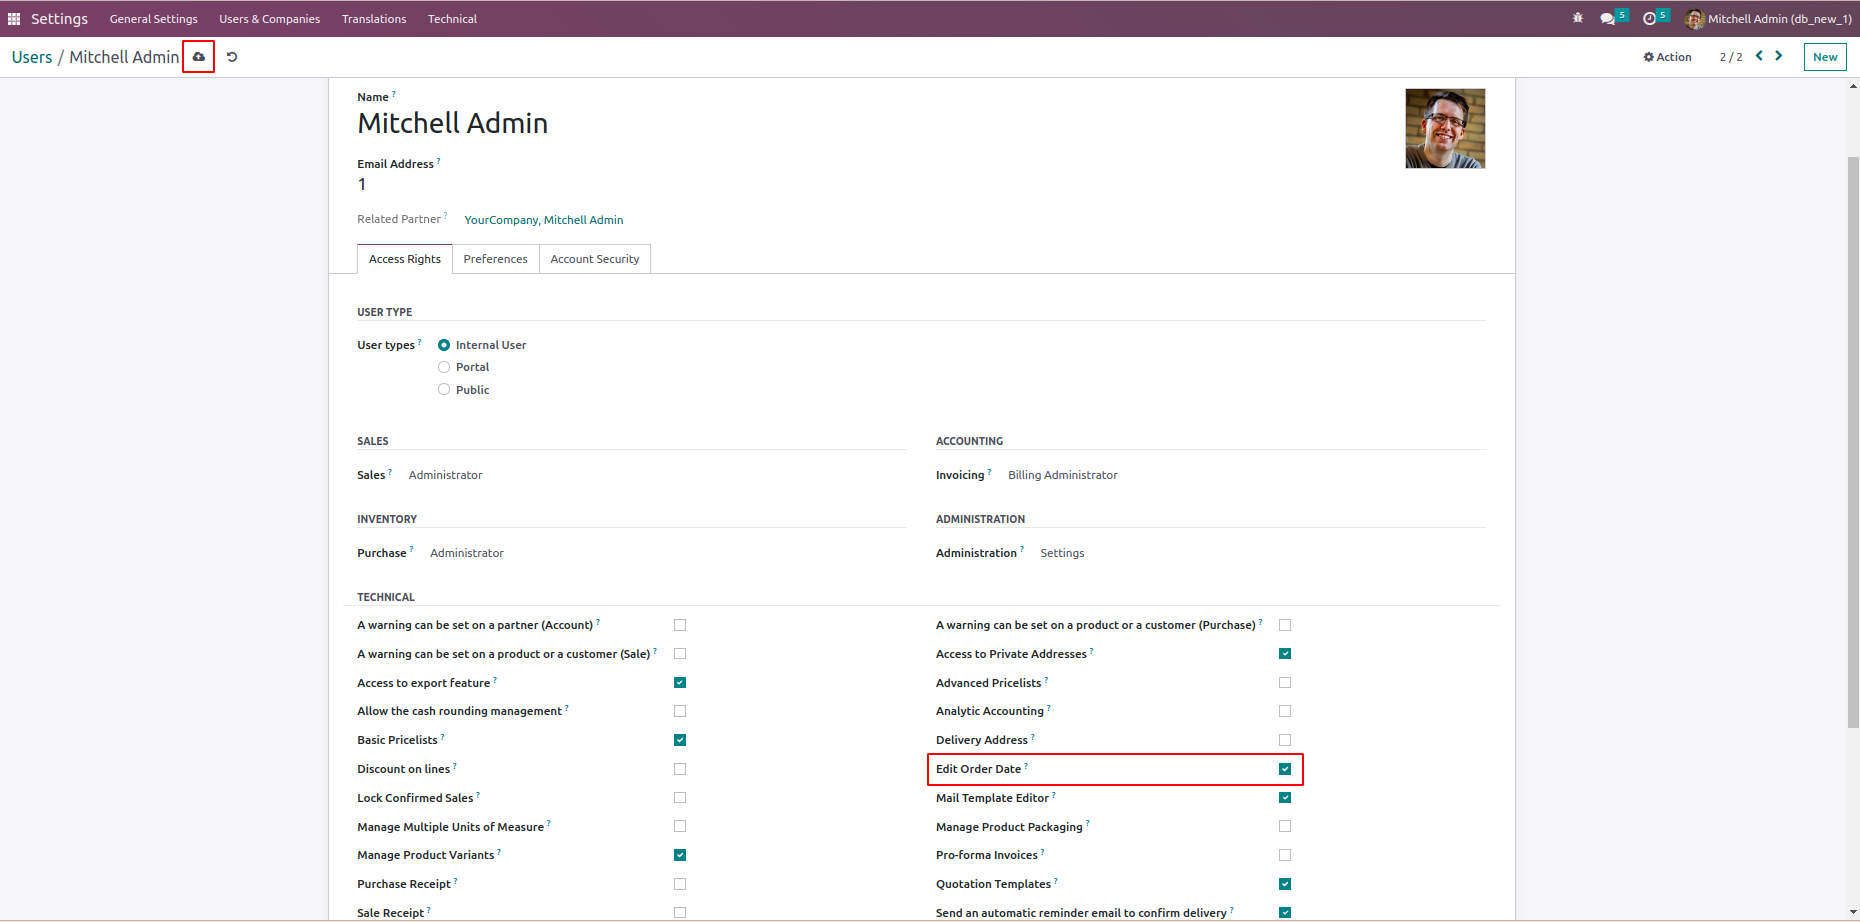Open the apps grid menu icon
Screen dimensions: 1860x922
point(14,19)
